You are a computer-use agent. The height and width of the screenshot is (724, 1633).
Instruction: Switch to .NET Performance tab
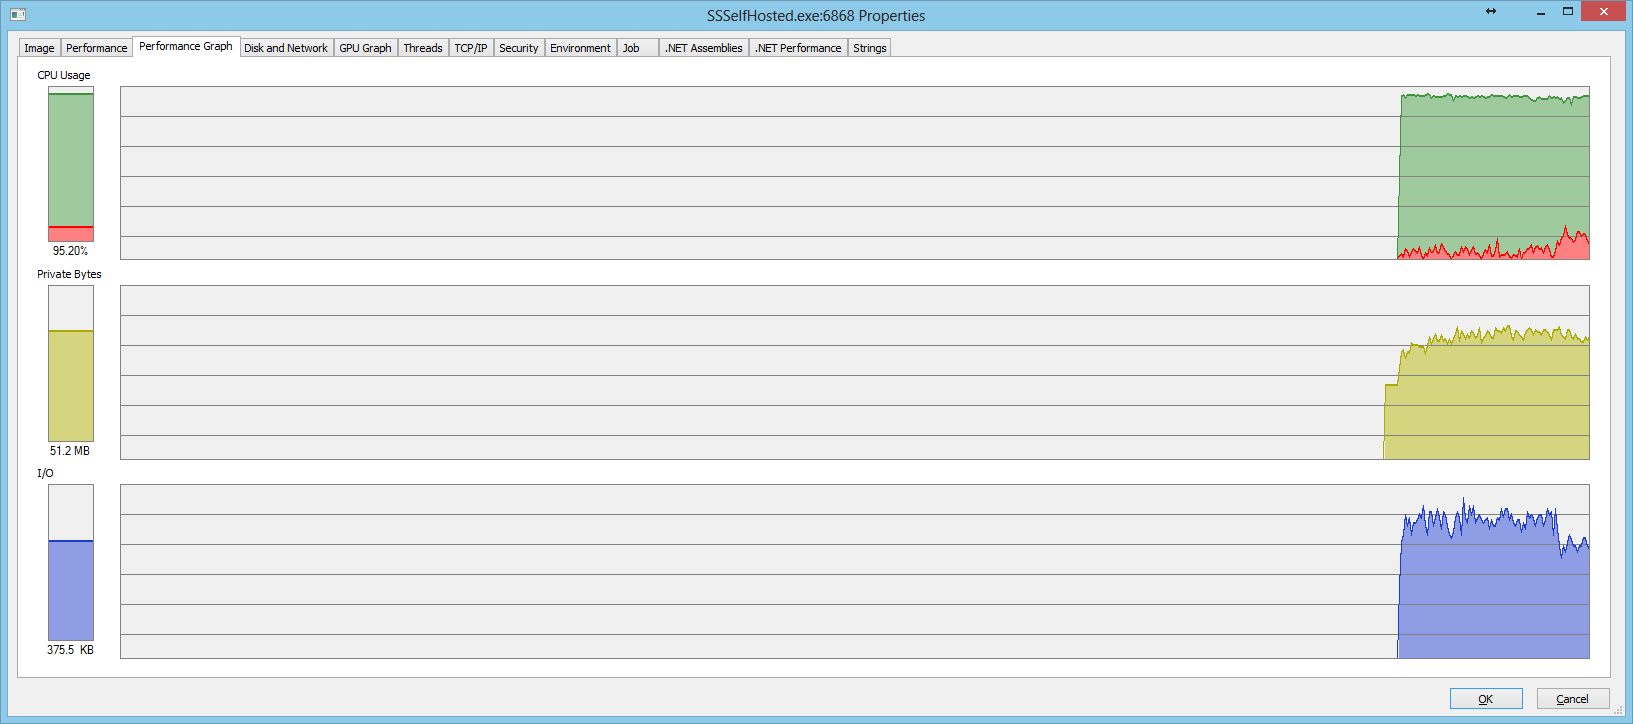click(x=798, y=48)
